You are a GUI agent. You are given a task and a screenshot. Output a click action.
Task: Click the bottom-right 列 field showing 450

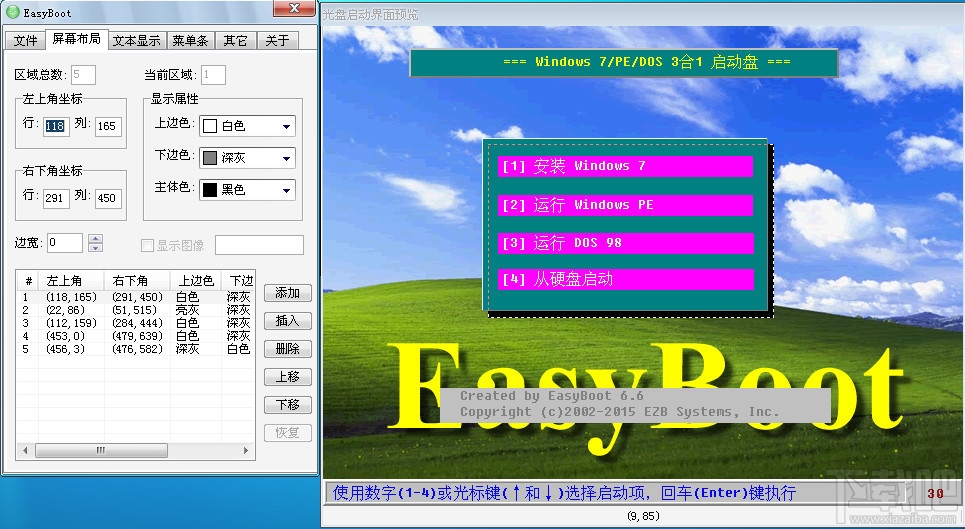[108, 198]
